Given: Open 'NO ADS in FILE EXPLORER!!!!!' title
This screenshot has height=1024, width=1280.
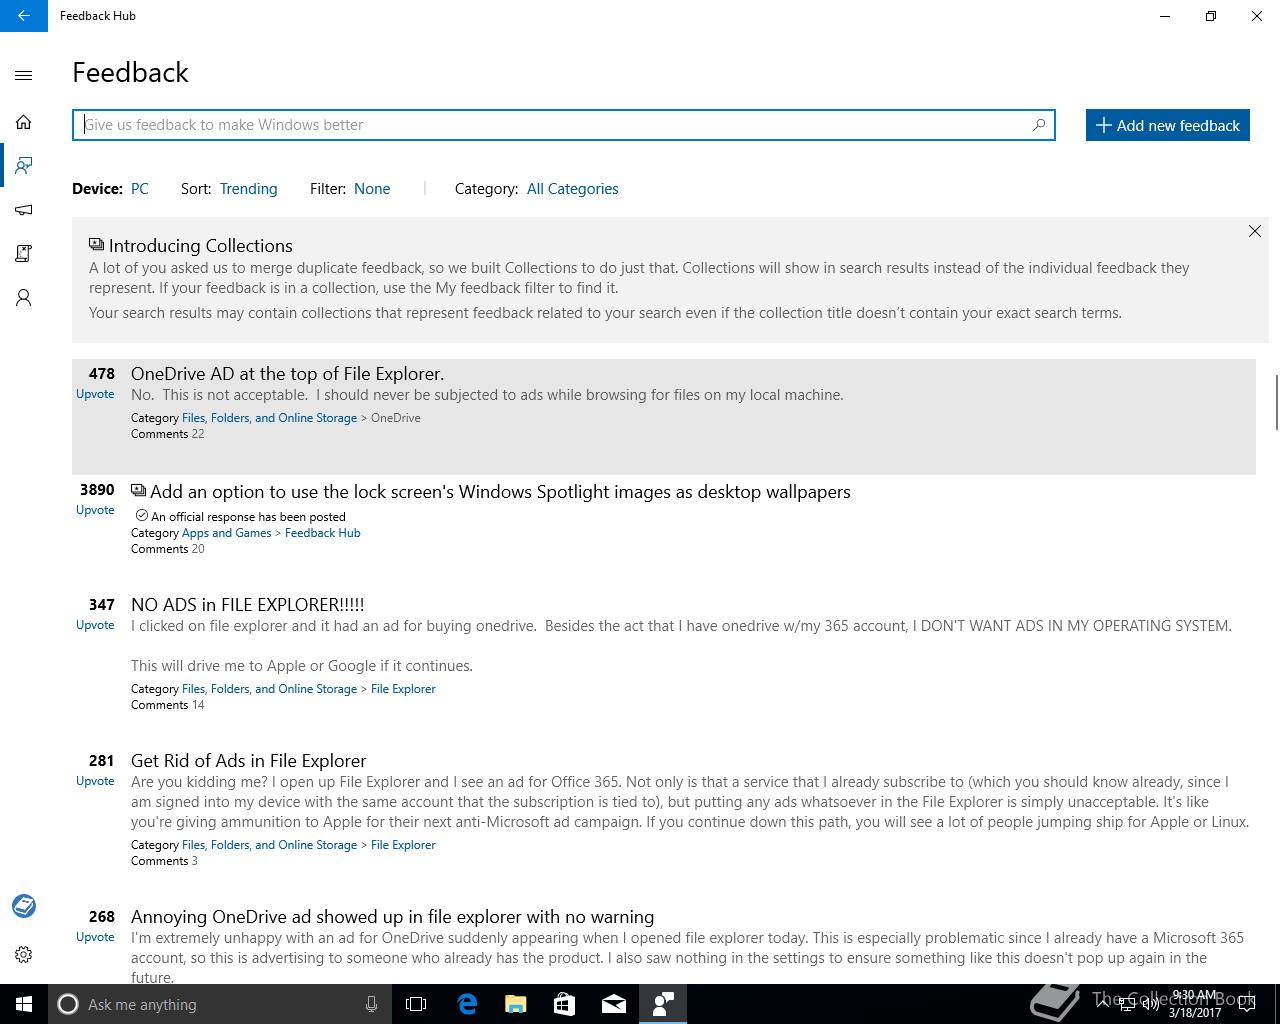Looking at the screenshot, I should click(248, 605).
